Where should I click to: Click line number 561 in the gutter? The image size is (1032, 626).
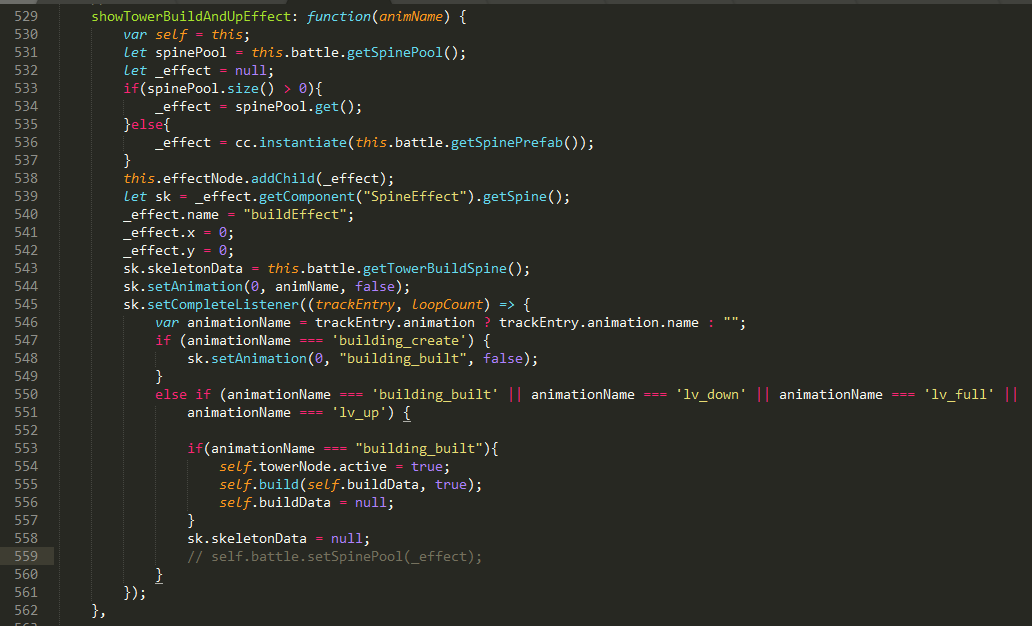26,592
